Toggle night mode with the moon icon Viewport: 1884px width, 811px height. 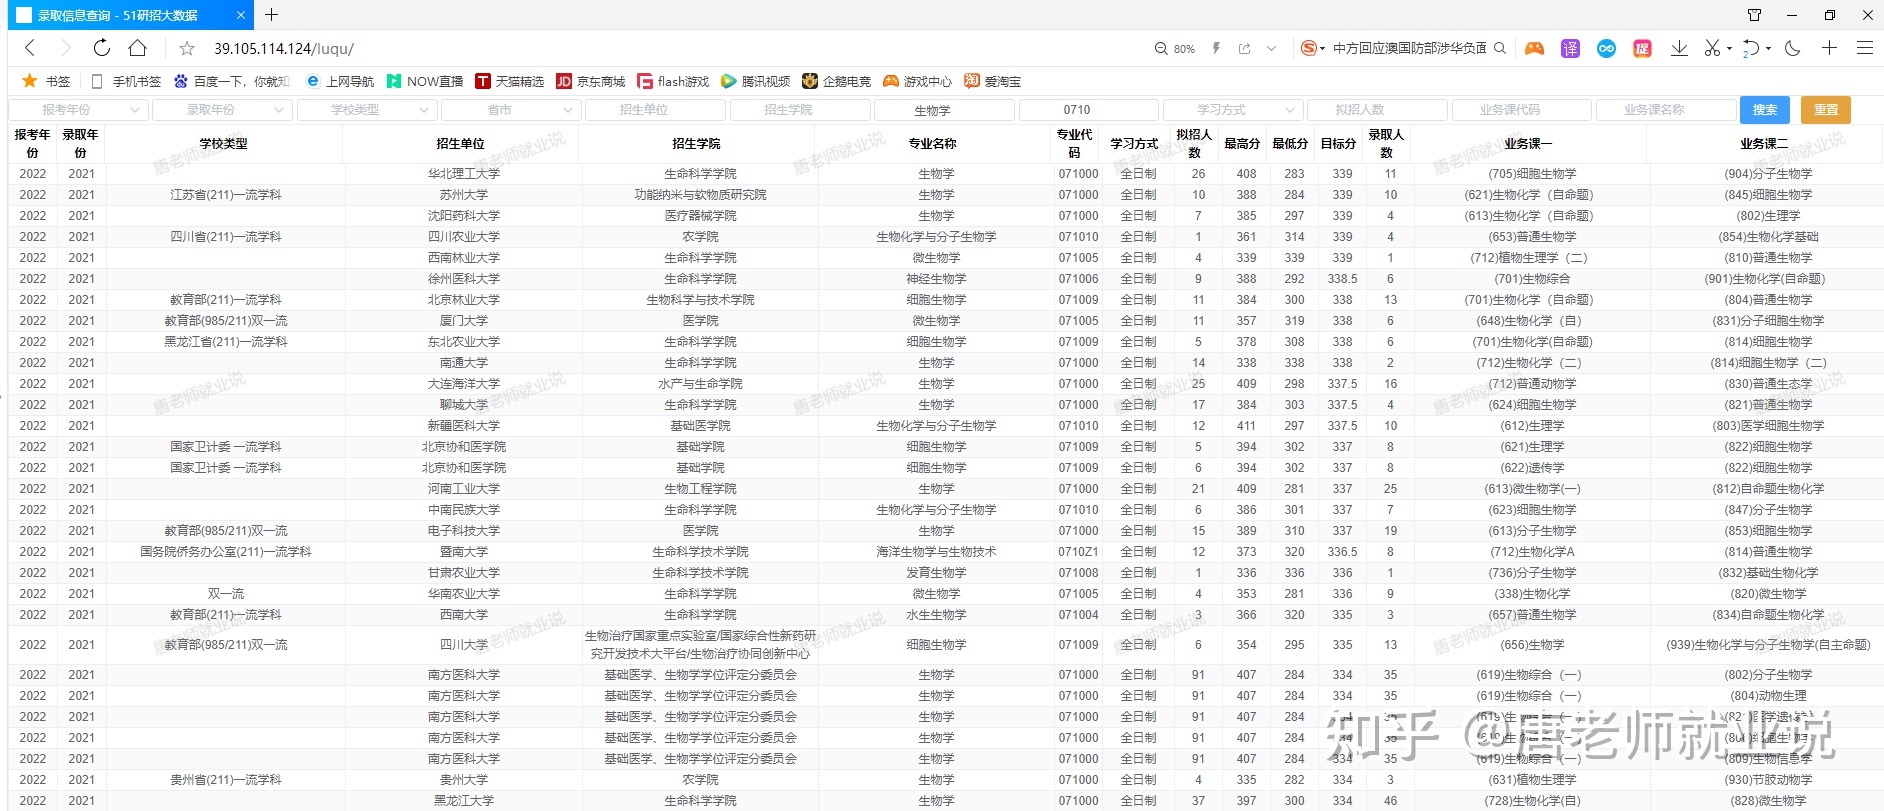click(x=1792, y=48)
